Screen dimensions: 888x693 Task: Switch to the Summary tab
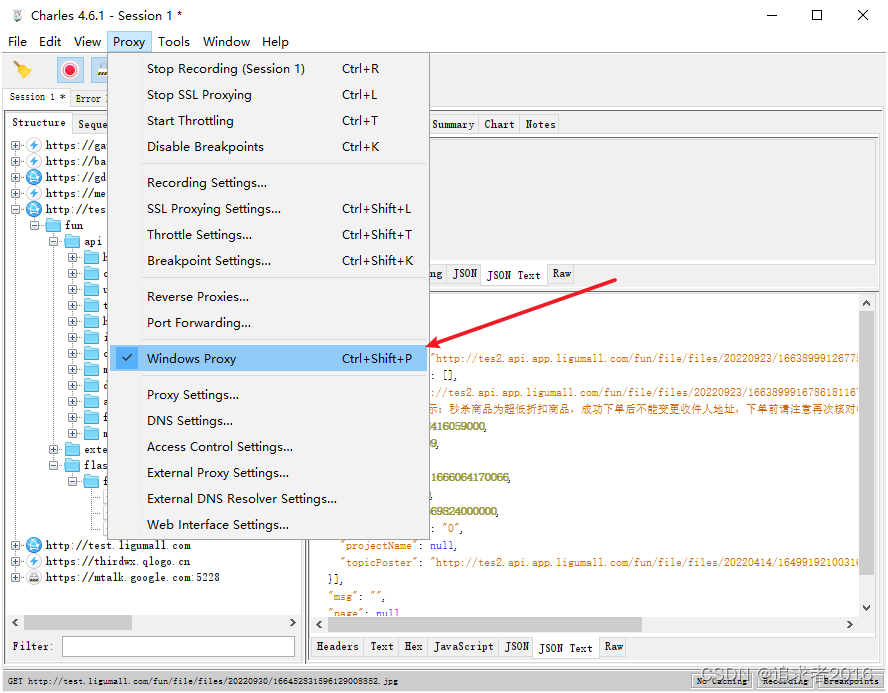453,125
